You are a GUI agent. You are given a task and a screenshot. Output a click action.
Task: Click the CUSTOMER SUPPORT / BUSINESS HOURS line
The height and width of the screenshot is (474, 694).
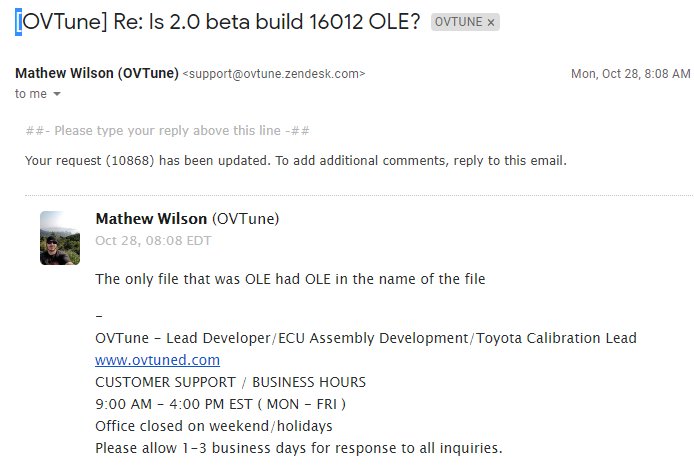(231, 382)
